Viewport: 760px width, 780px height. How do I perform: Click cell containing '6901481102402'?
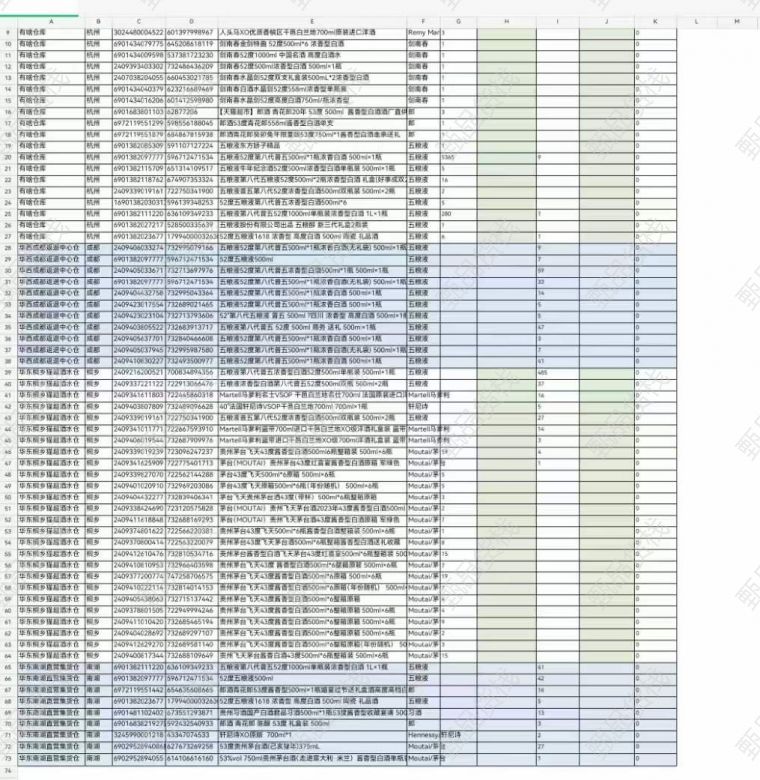pyautogui.click(x=139, y=713)
